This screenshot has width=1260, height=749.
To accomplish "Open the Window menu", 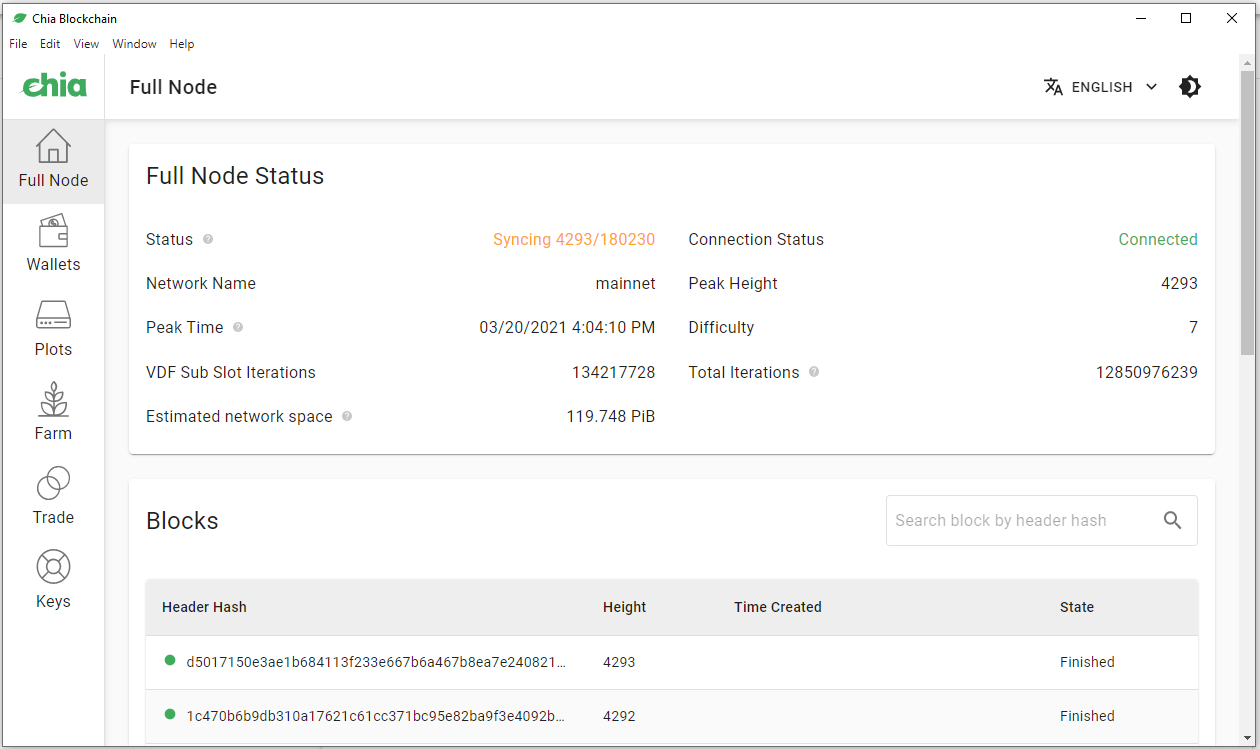I will coord(134,44).
